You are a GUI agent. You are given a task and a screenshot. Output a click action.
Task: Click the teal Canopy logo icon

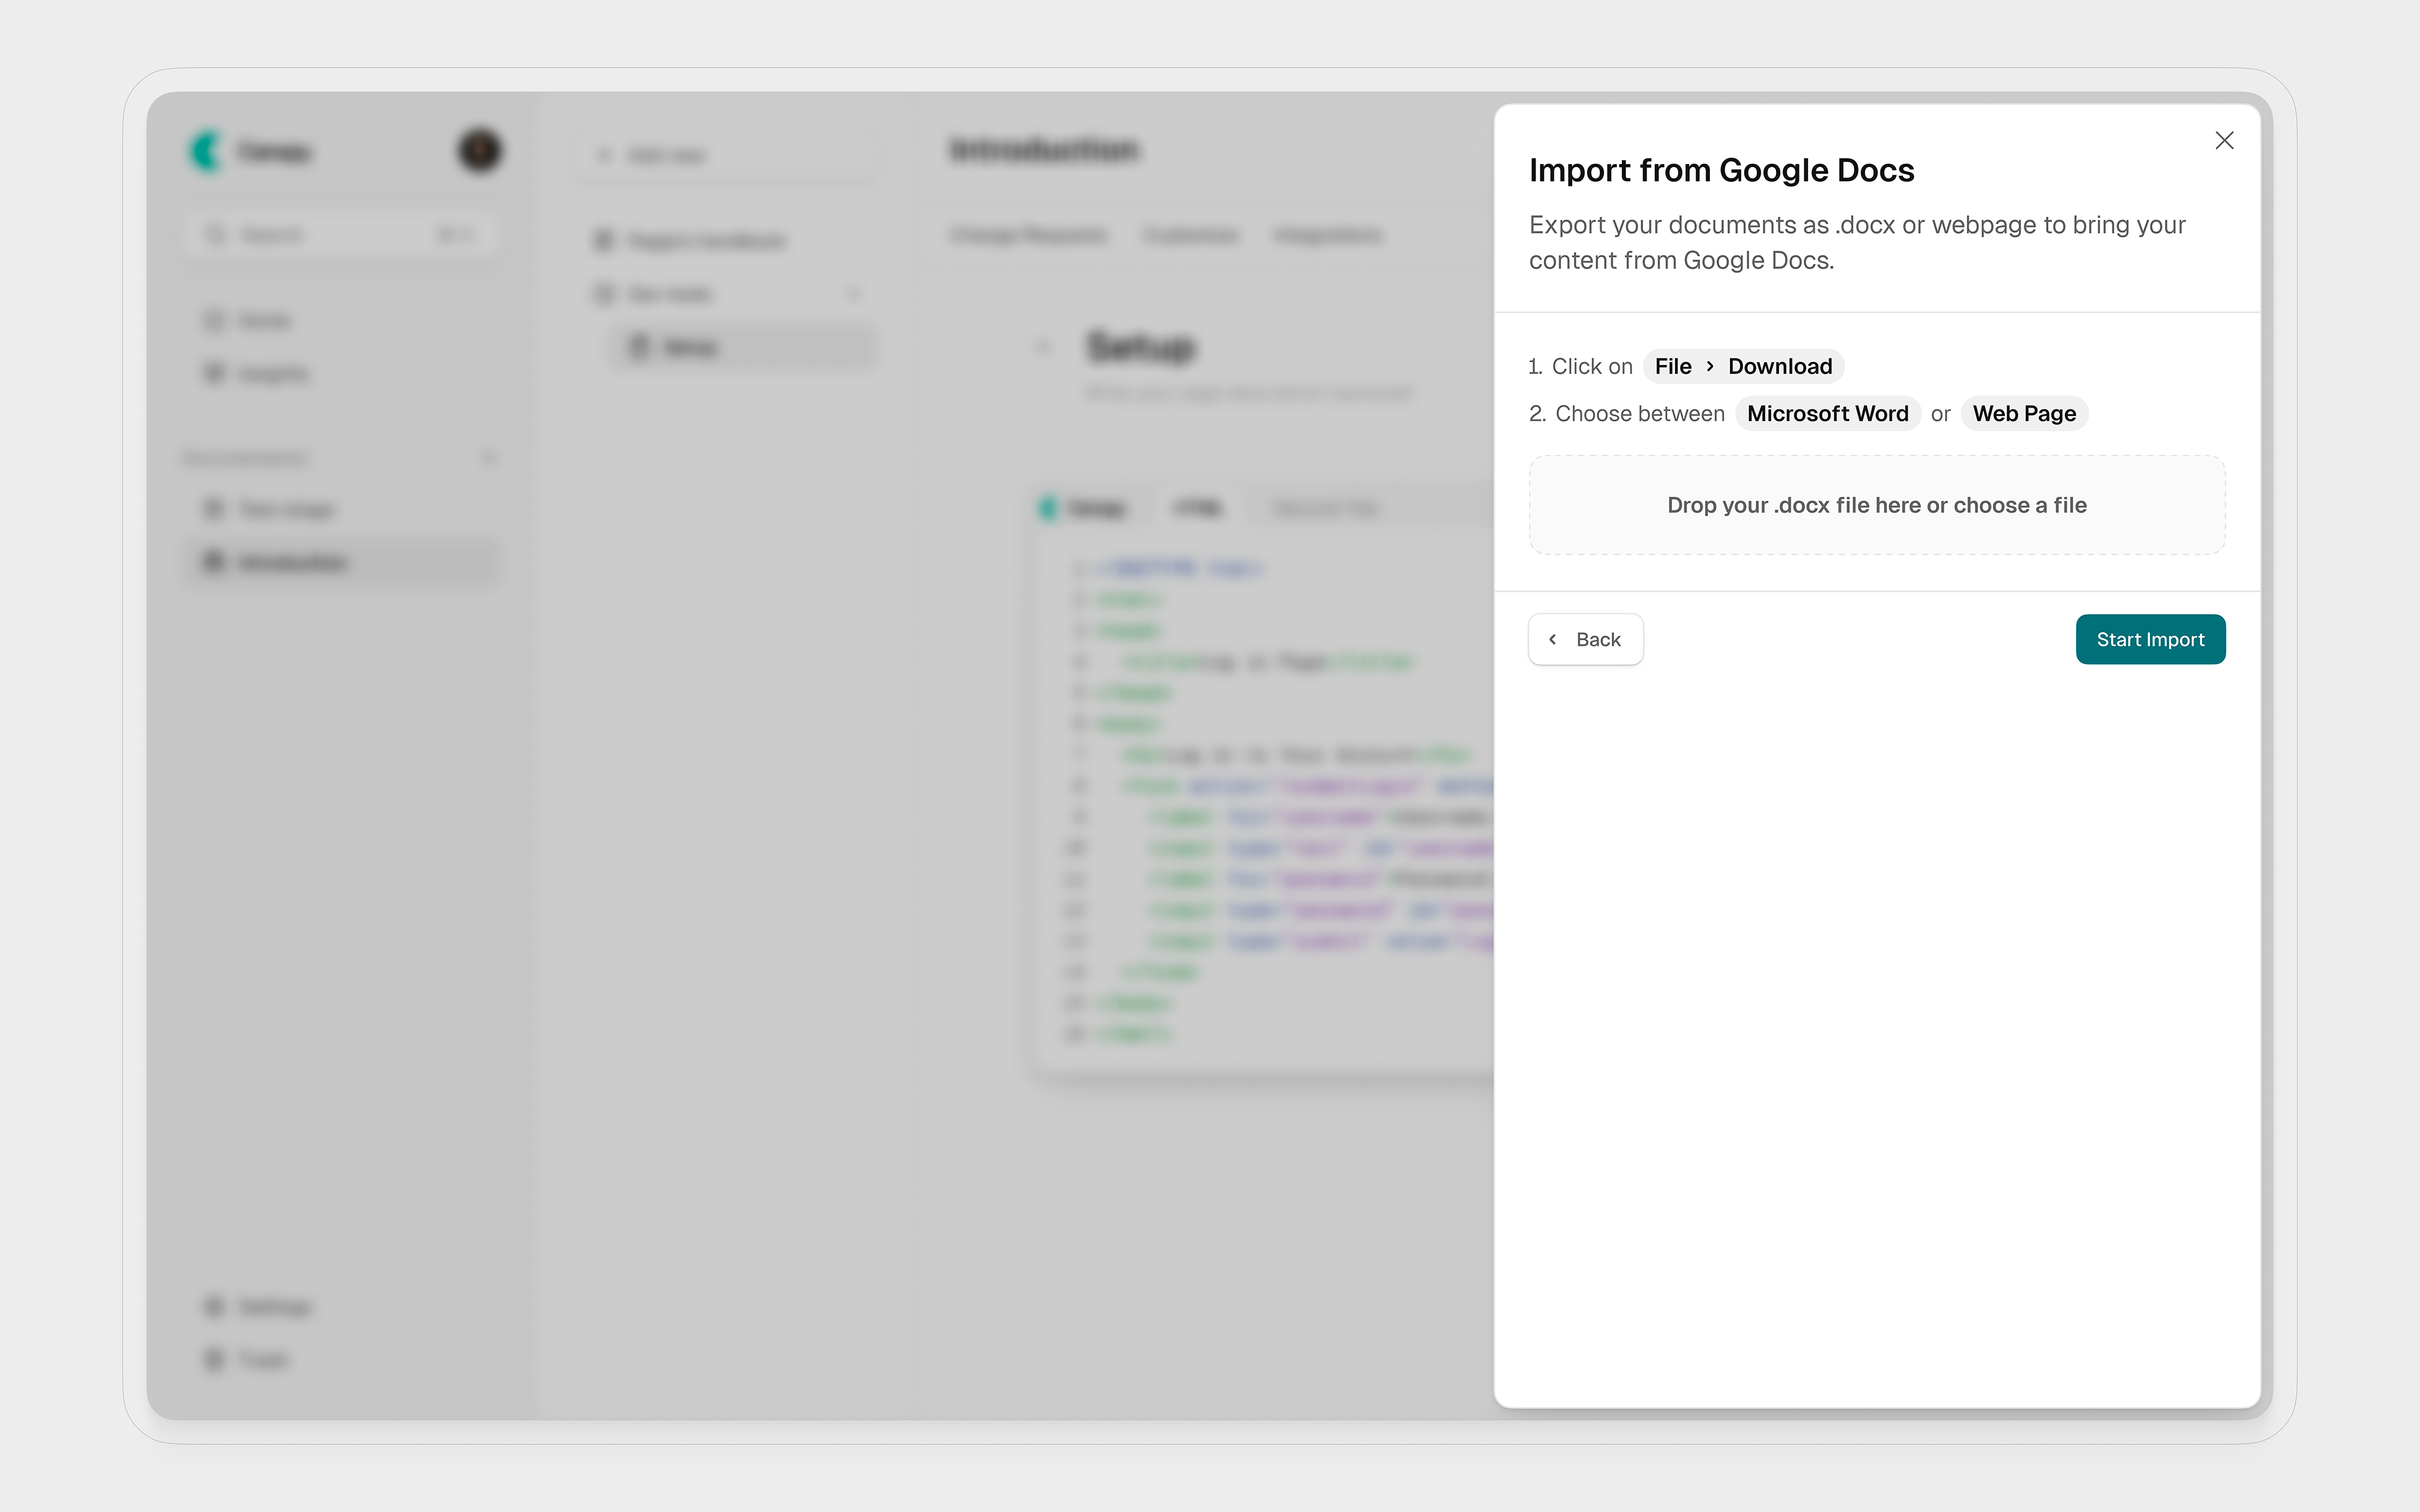[204, 150]
